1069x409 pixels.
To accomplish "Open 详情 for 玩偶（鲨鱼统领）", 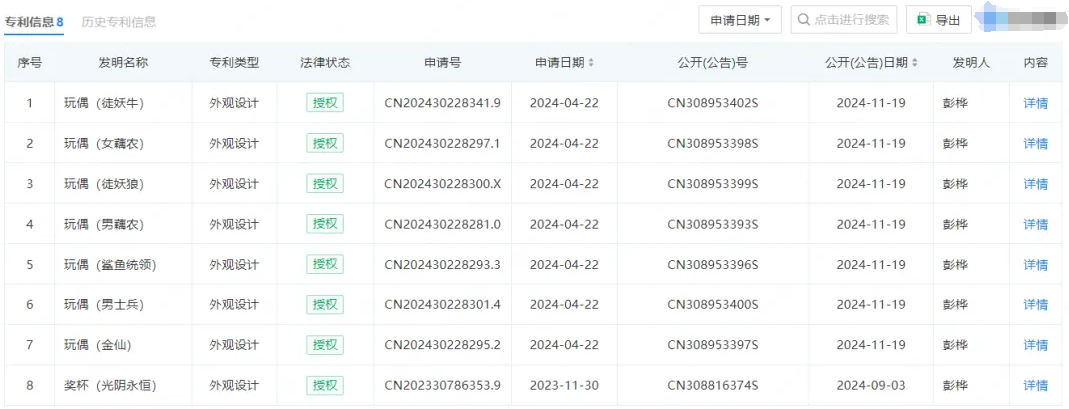I will [1036, 264].
